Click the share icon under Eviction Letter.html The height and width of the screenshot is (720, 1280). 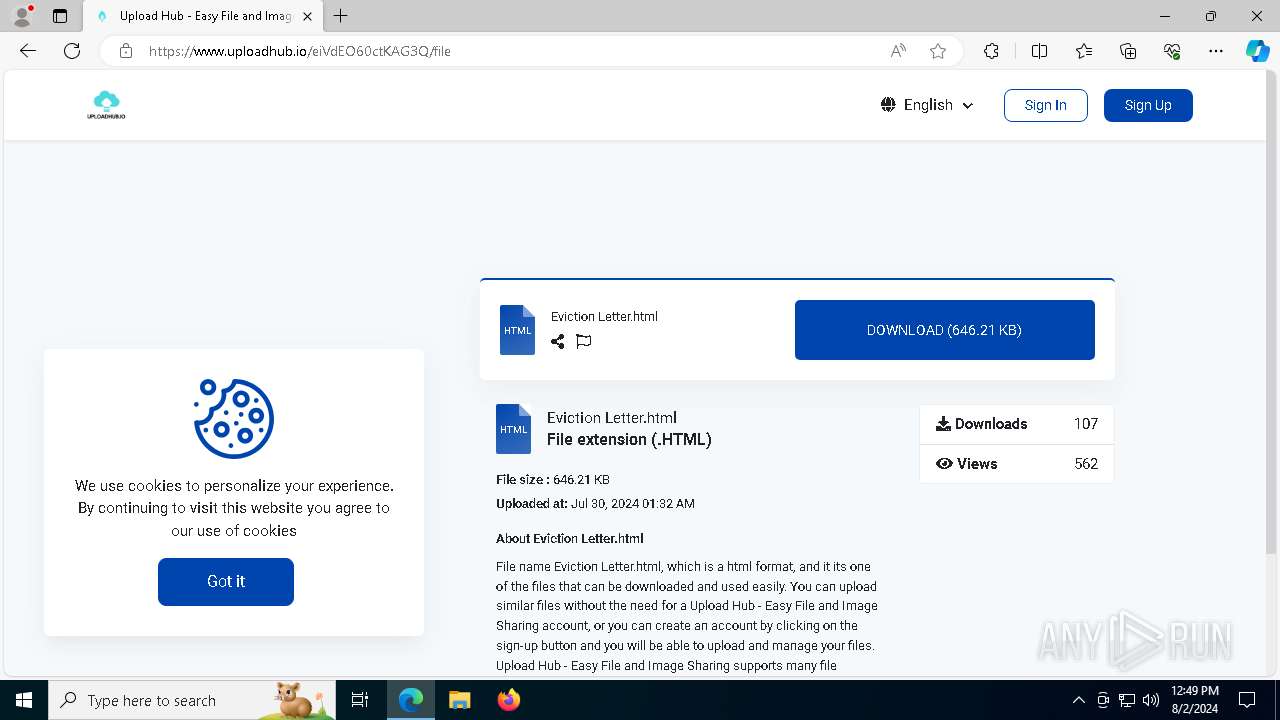coord(558,342)
